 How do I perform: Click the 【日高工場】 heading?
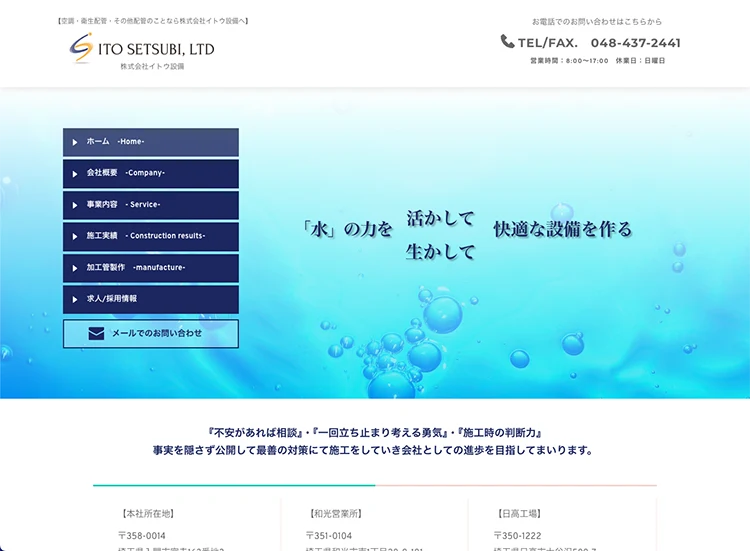(519, 514)
